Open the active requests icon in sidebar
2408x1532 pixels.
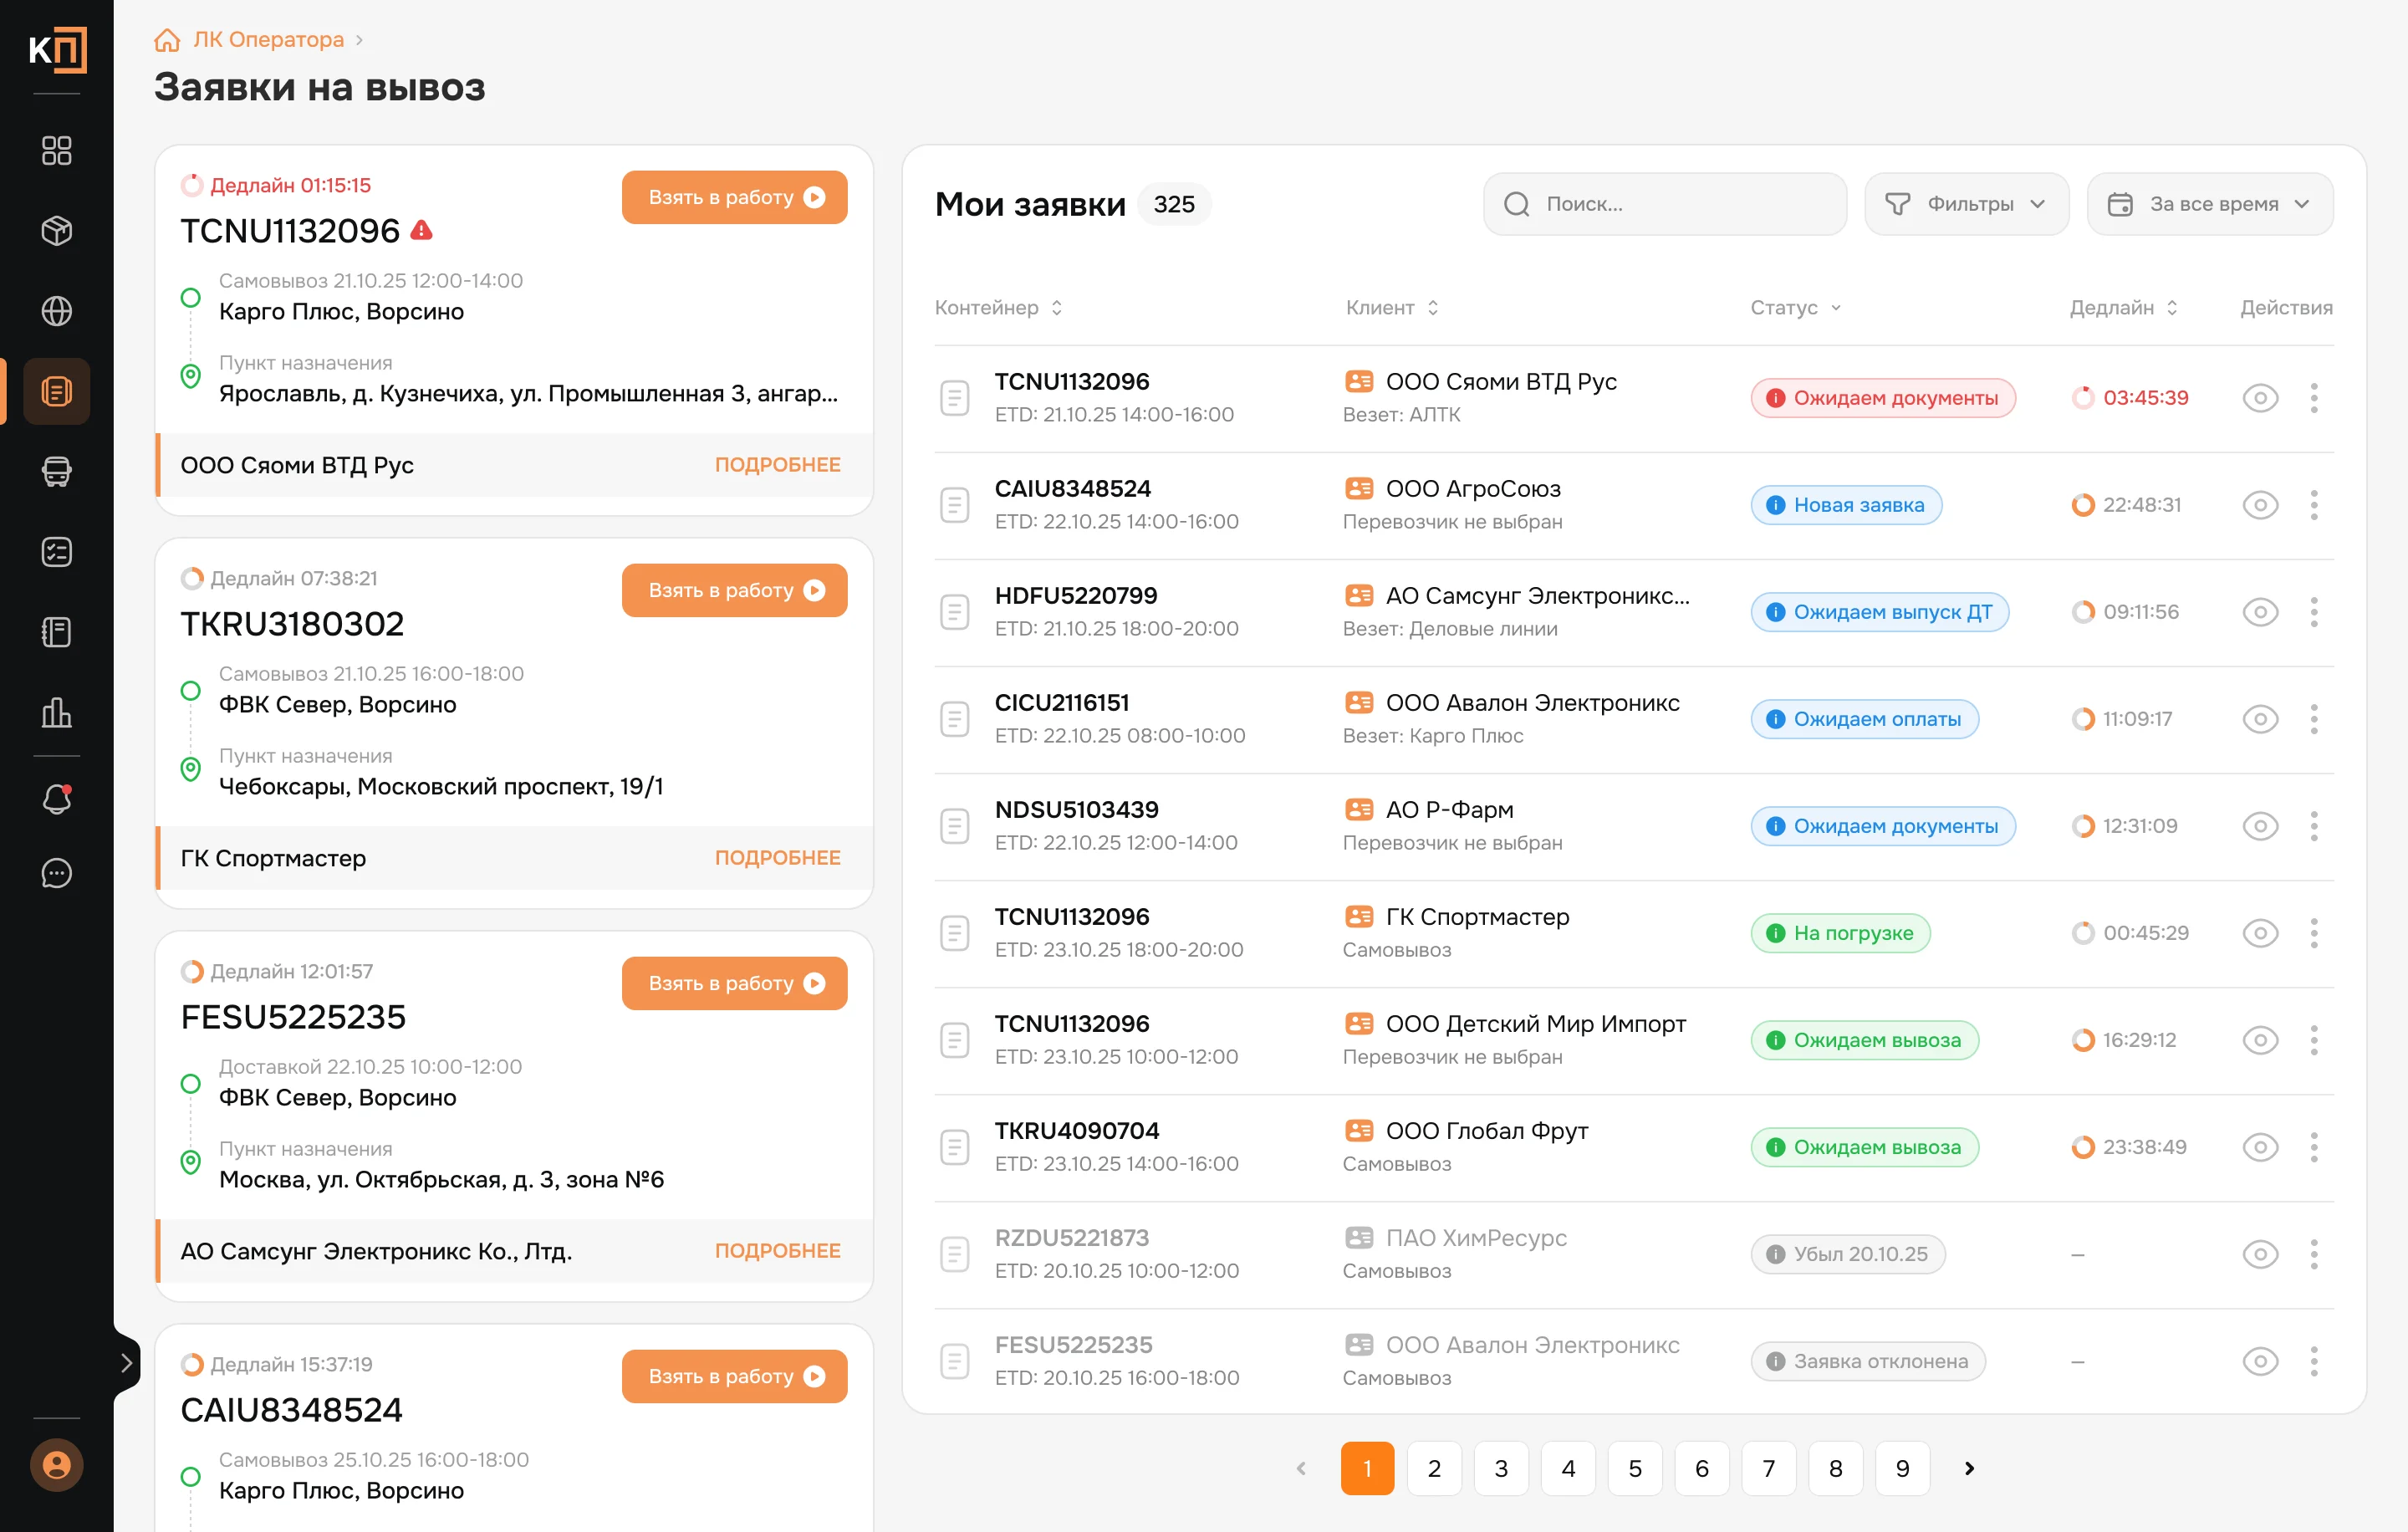point(56,391)
